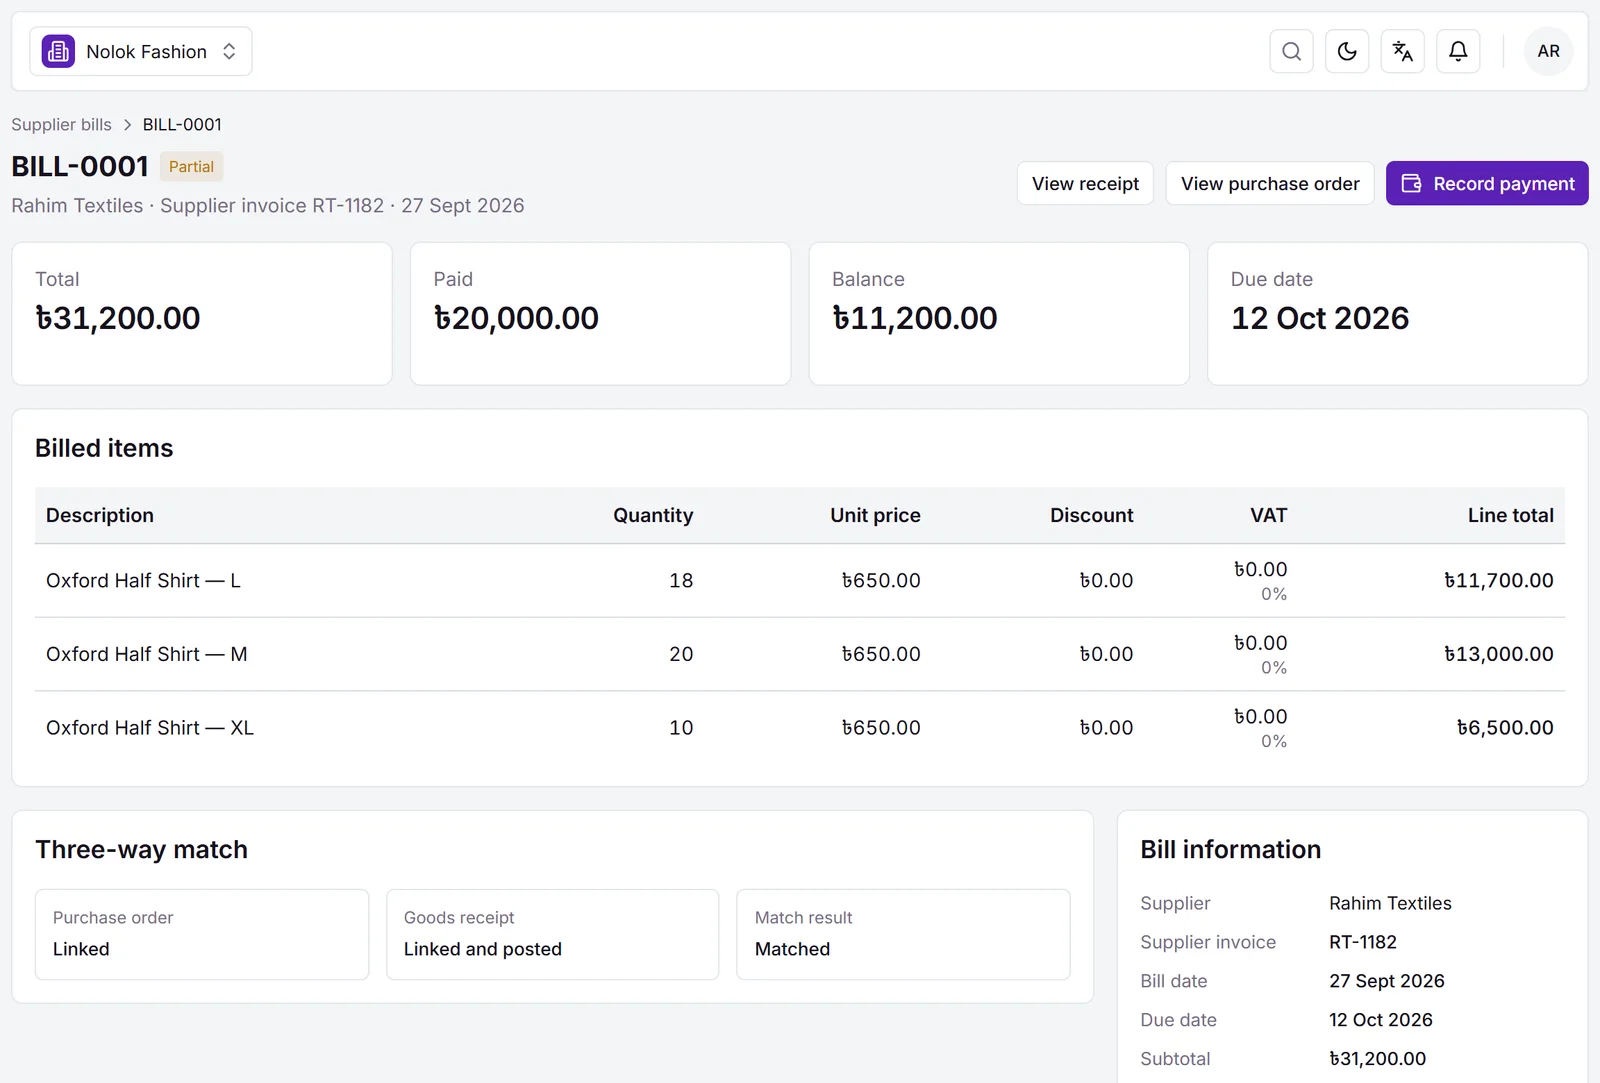This screenshot has height=1083, width=1600.
Task: Click line total ৳6,500.00
Action: point(1505,728)
